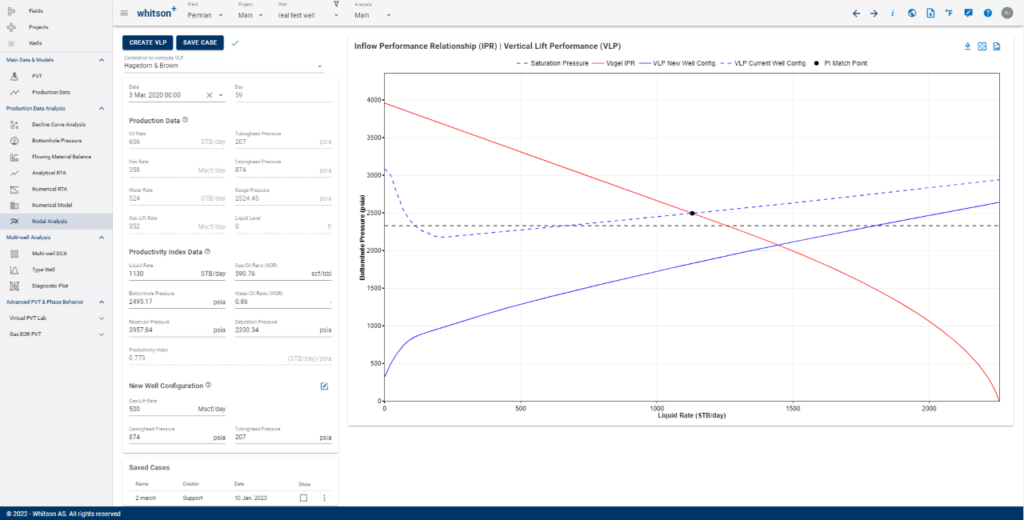This screenshot has width=1024, height=520.
Task: Click the filter icon above the Well selector
Action: [x=336, y=4]
